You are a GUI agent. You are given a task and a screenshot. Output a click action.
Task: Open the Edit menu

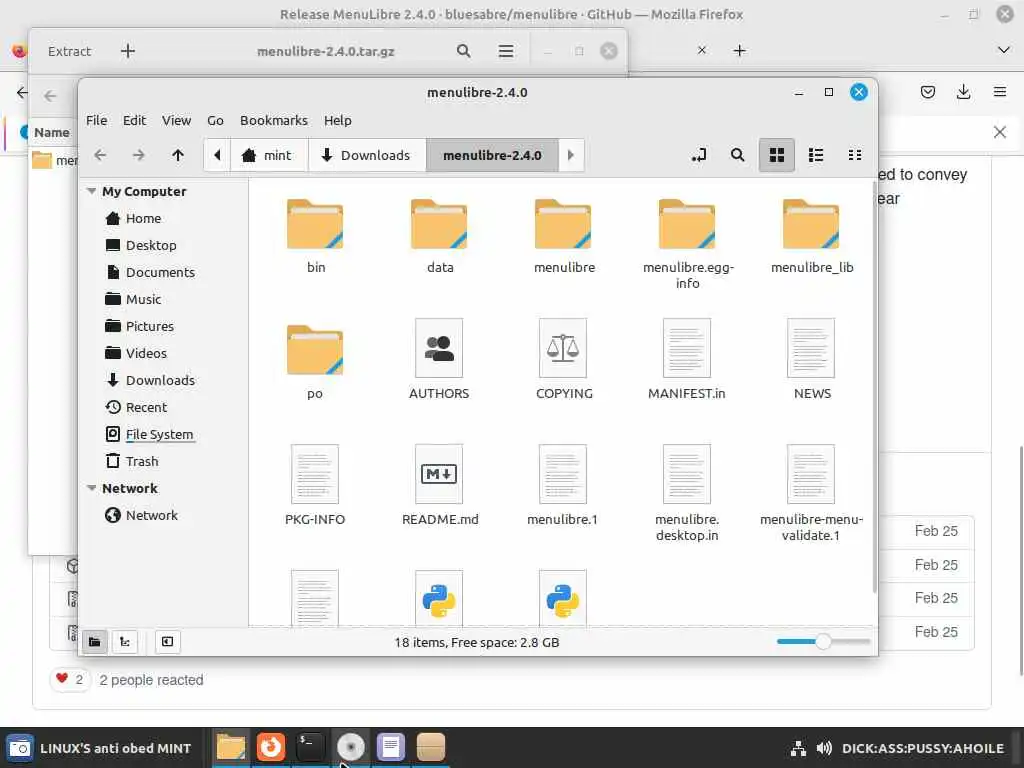[135, 120]
